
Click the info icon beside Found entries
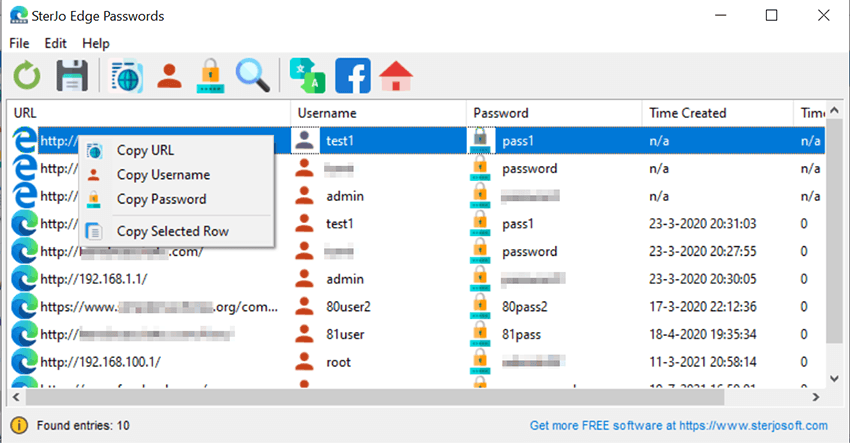[19, 425]
